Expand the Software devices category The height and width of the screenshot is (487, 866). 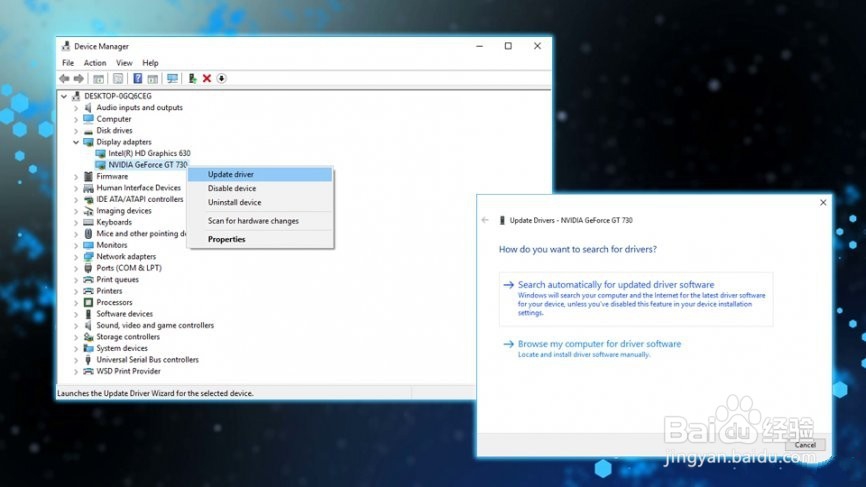pos(76,314)
